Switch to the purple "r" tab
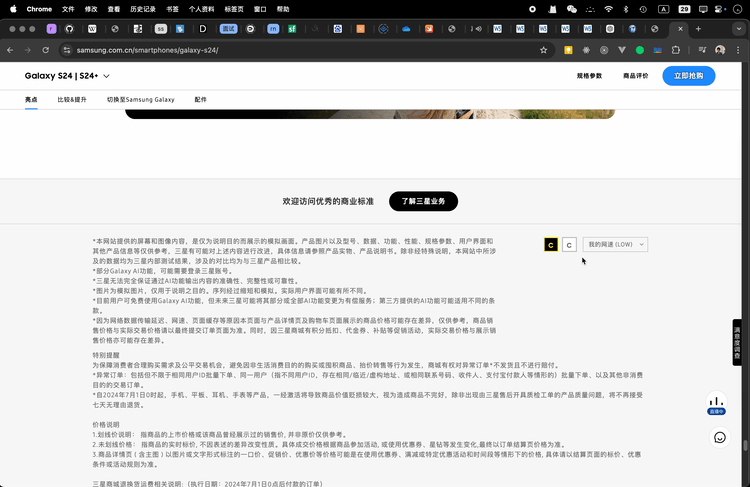The width and height of the screenshot is (750, 487). point(51,29)
